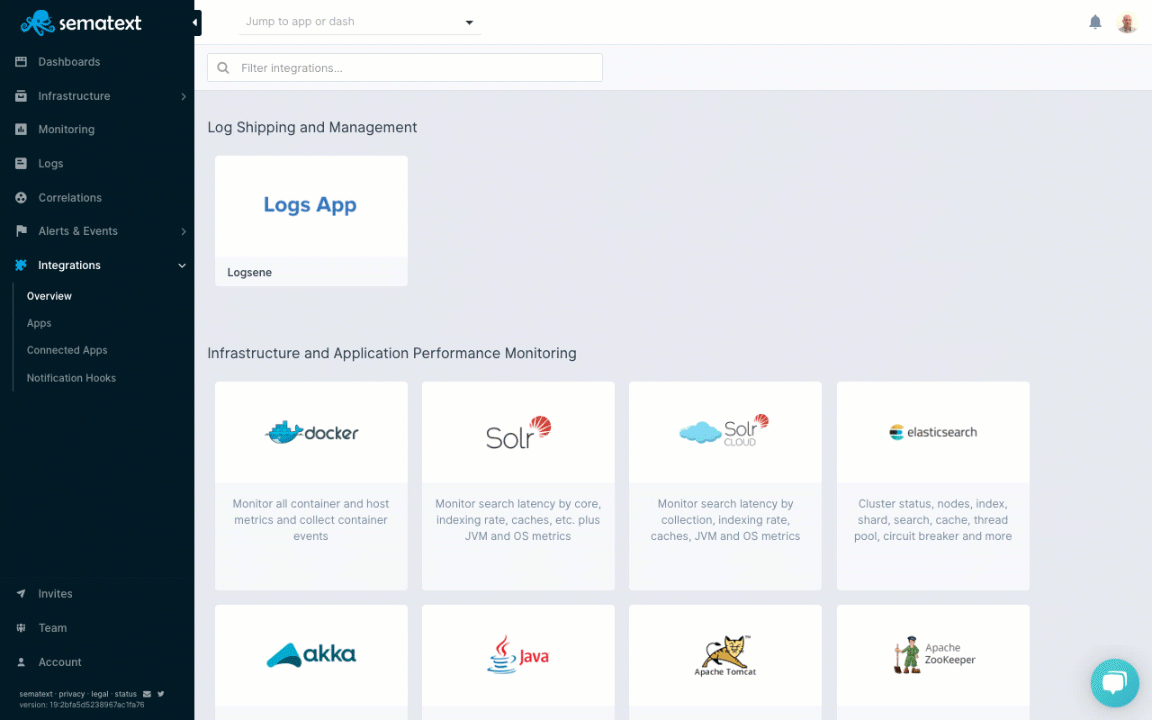This screenshot has width=1152, height=720.
Task: Click the Correlations sidebar icon
Action: pos(21,198)
